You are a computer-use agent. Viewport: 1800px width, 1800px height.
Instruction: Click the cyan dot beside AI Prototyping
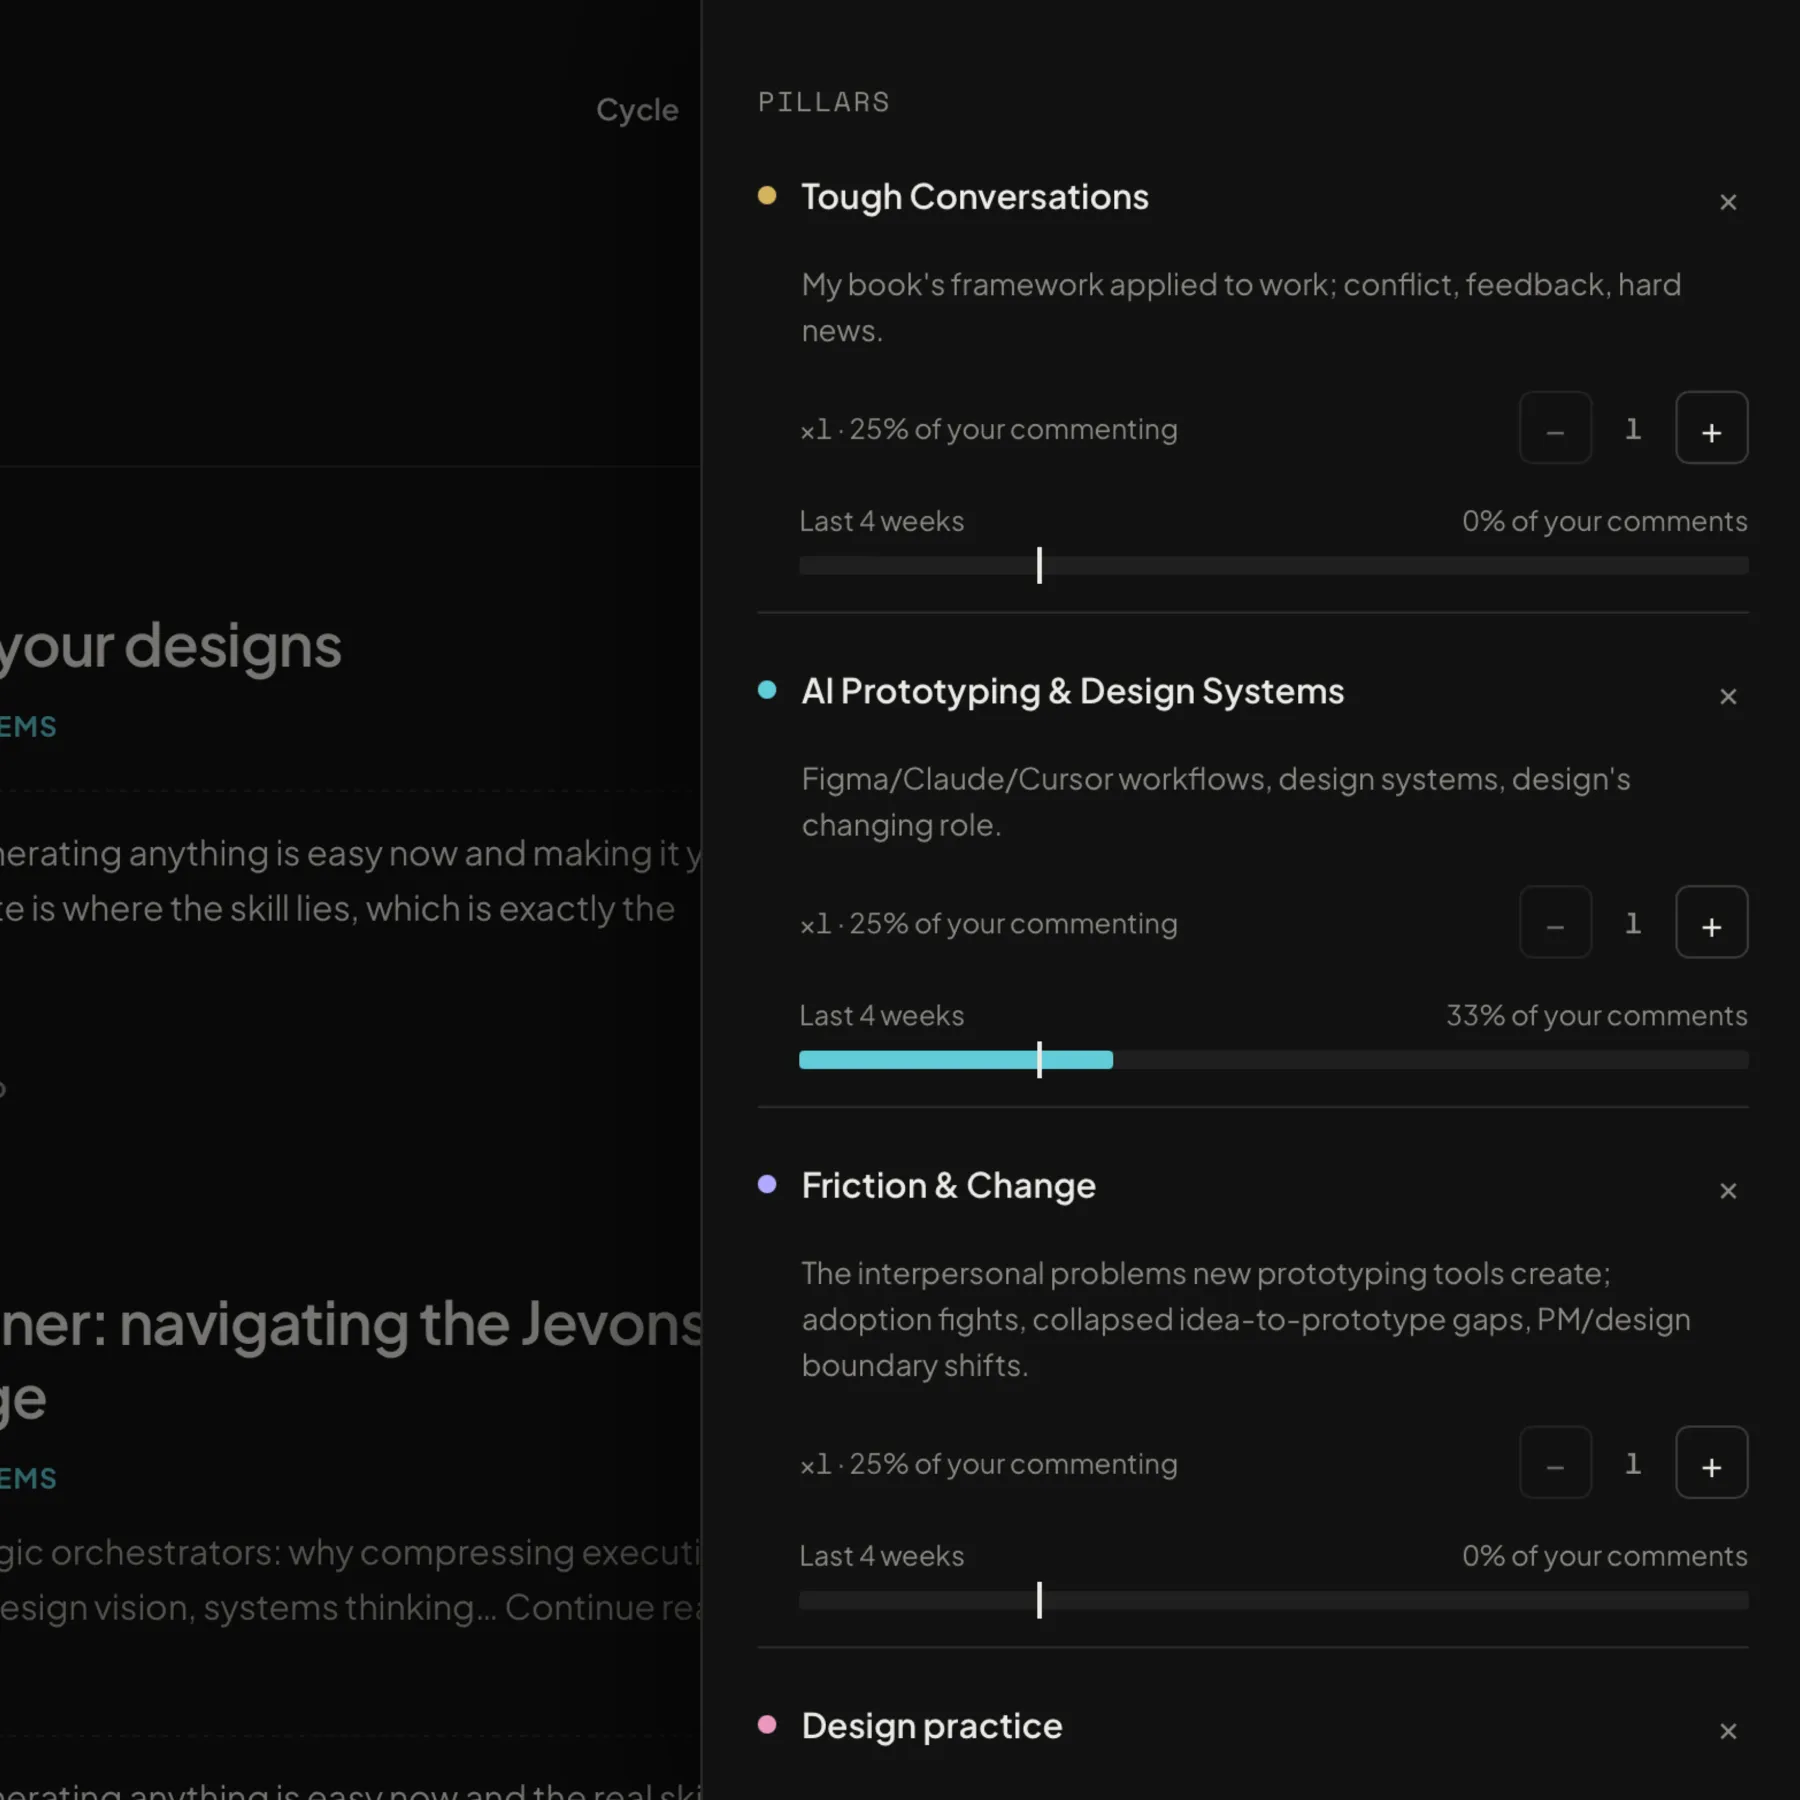[767, 689]
